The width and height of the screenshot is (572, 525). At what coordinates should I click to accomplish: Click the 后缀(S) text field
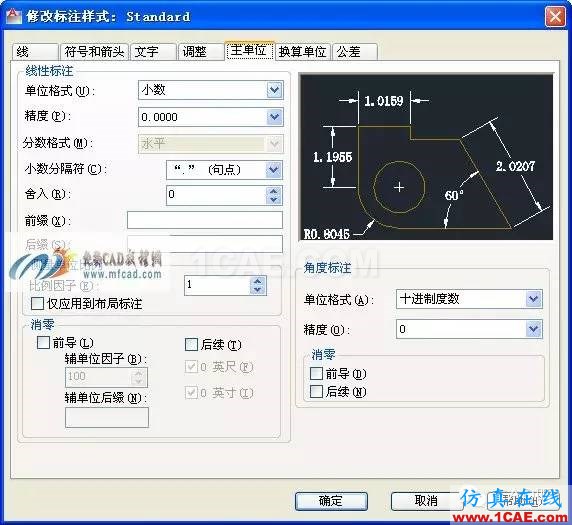[x=205, y=244]
